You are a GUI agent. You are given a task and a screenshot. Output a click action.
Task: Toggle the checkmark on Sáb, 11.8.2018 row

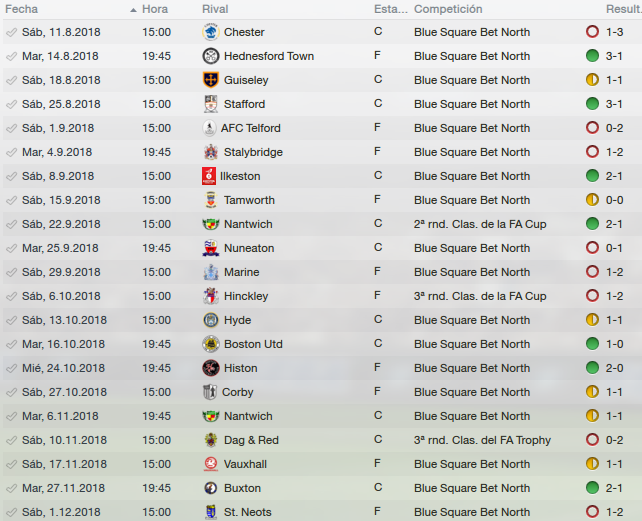[x=11, y=32]
